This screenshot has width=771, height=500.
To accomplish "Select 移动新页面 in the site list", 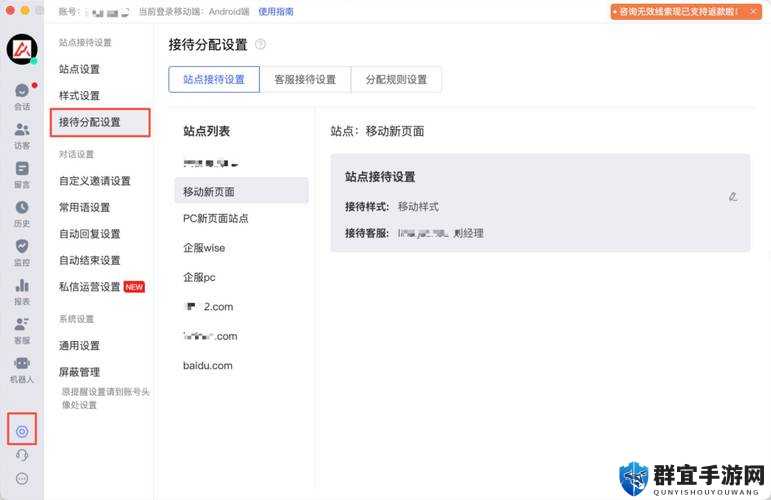I will point(241,191).
